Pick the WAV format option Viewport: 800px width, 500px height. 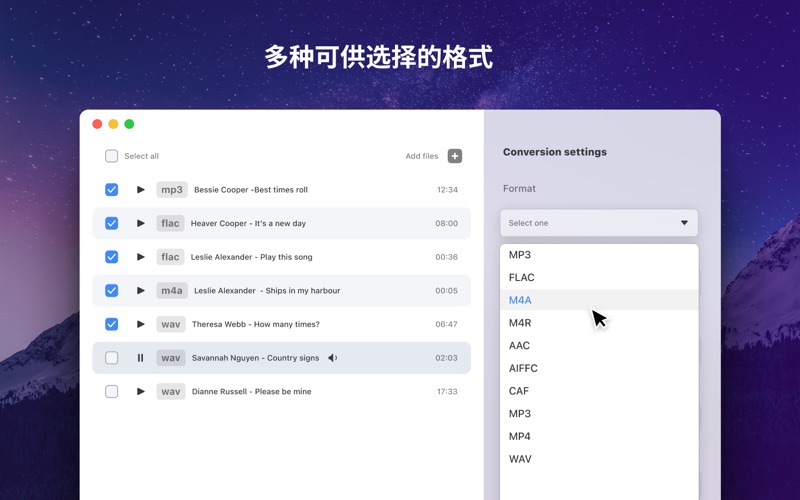click(520, 459)
